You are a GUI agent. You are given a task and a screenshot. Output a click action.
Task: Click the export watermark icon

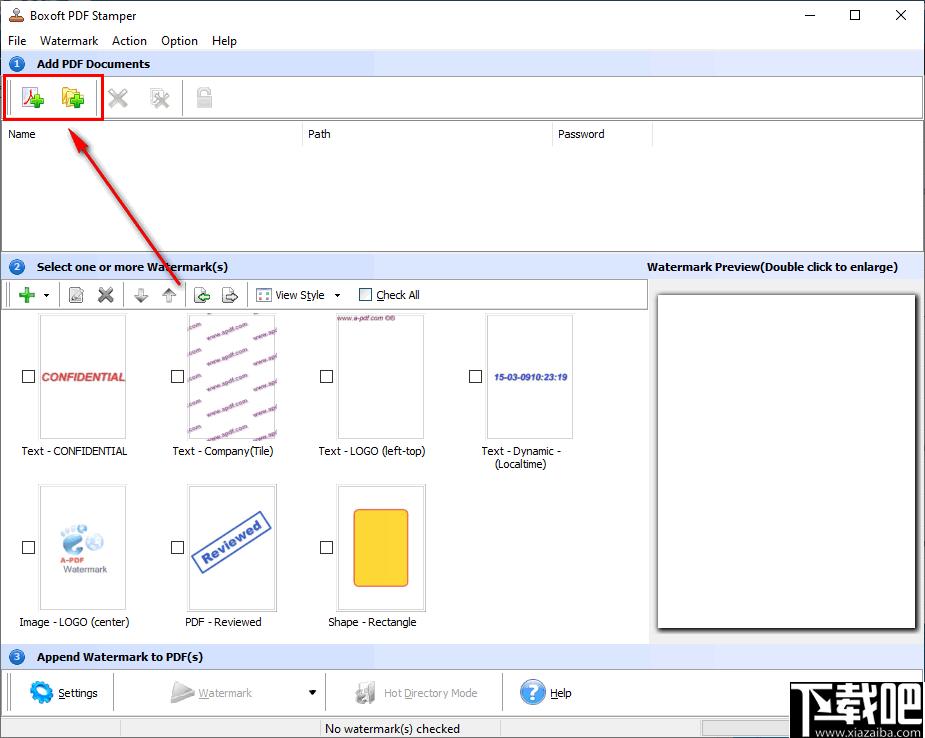click(x=229, y=295)
